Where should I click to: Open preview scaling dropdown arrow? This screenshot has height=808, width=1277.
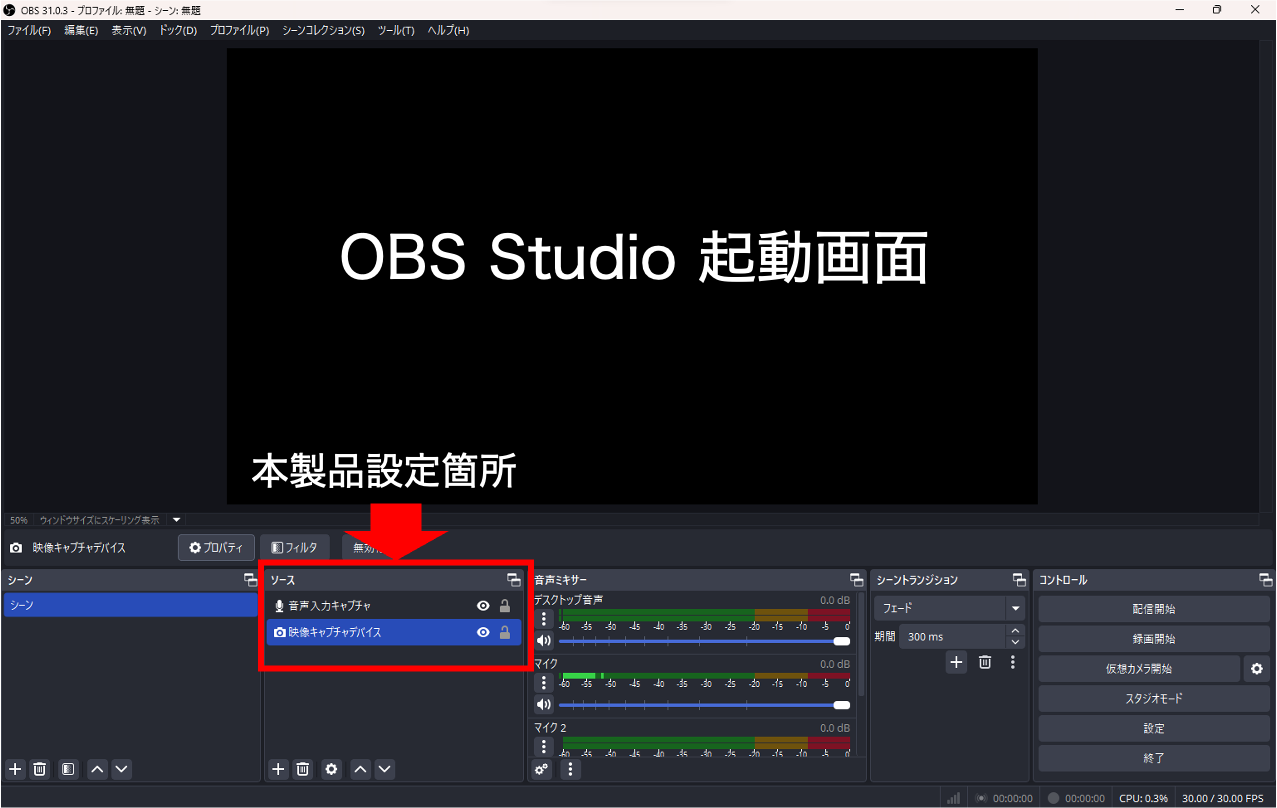[177, 520]
